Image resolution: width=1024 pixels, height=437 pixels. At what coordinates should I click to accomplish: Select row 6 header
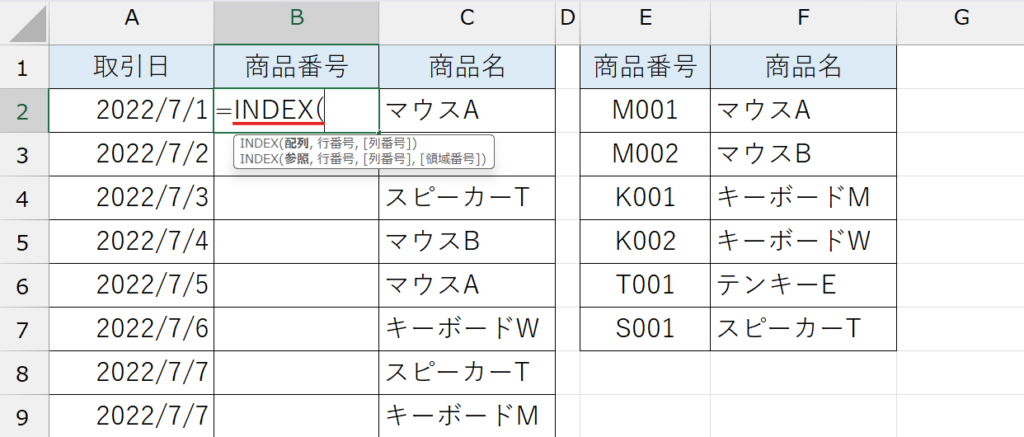click(x=24, y=286)
